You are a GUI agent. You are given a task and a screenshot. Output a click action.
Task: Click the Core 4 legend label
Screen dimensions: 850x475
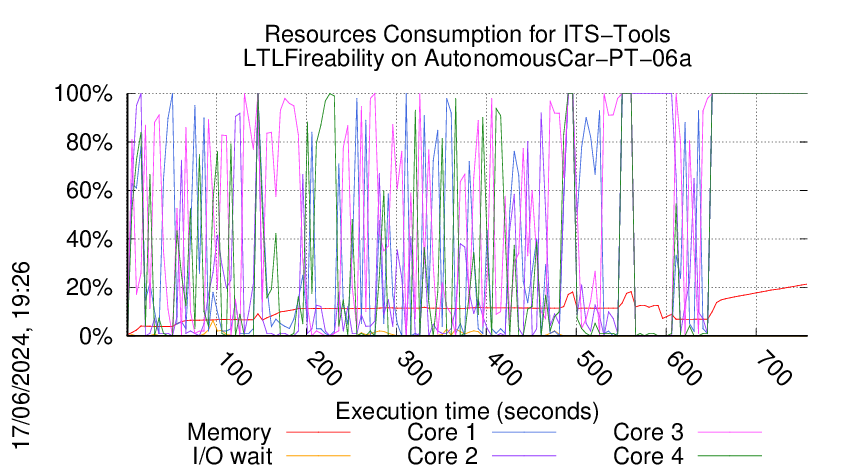[648, 457]
